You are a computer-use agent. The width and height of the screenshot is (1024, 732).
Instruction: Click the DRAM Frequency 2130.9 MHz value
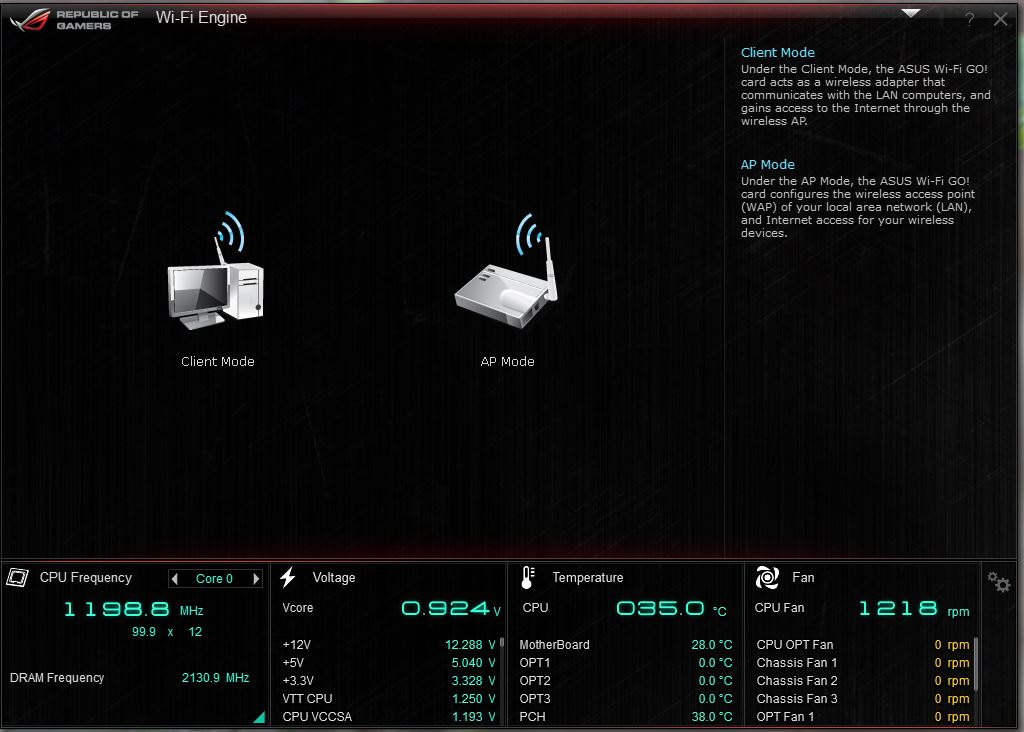point(216,678)
